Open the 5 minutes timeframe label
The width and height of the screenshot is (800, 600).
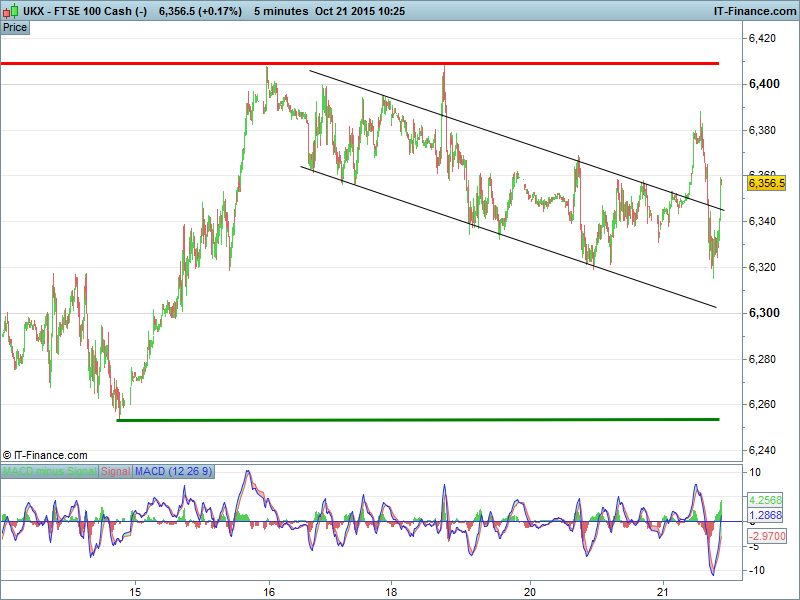(x=281, y=10)
